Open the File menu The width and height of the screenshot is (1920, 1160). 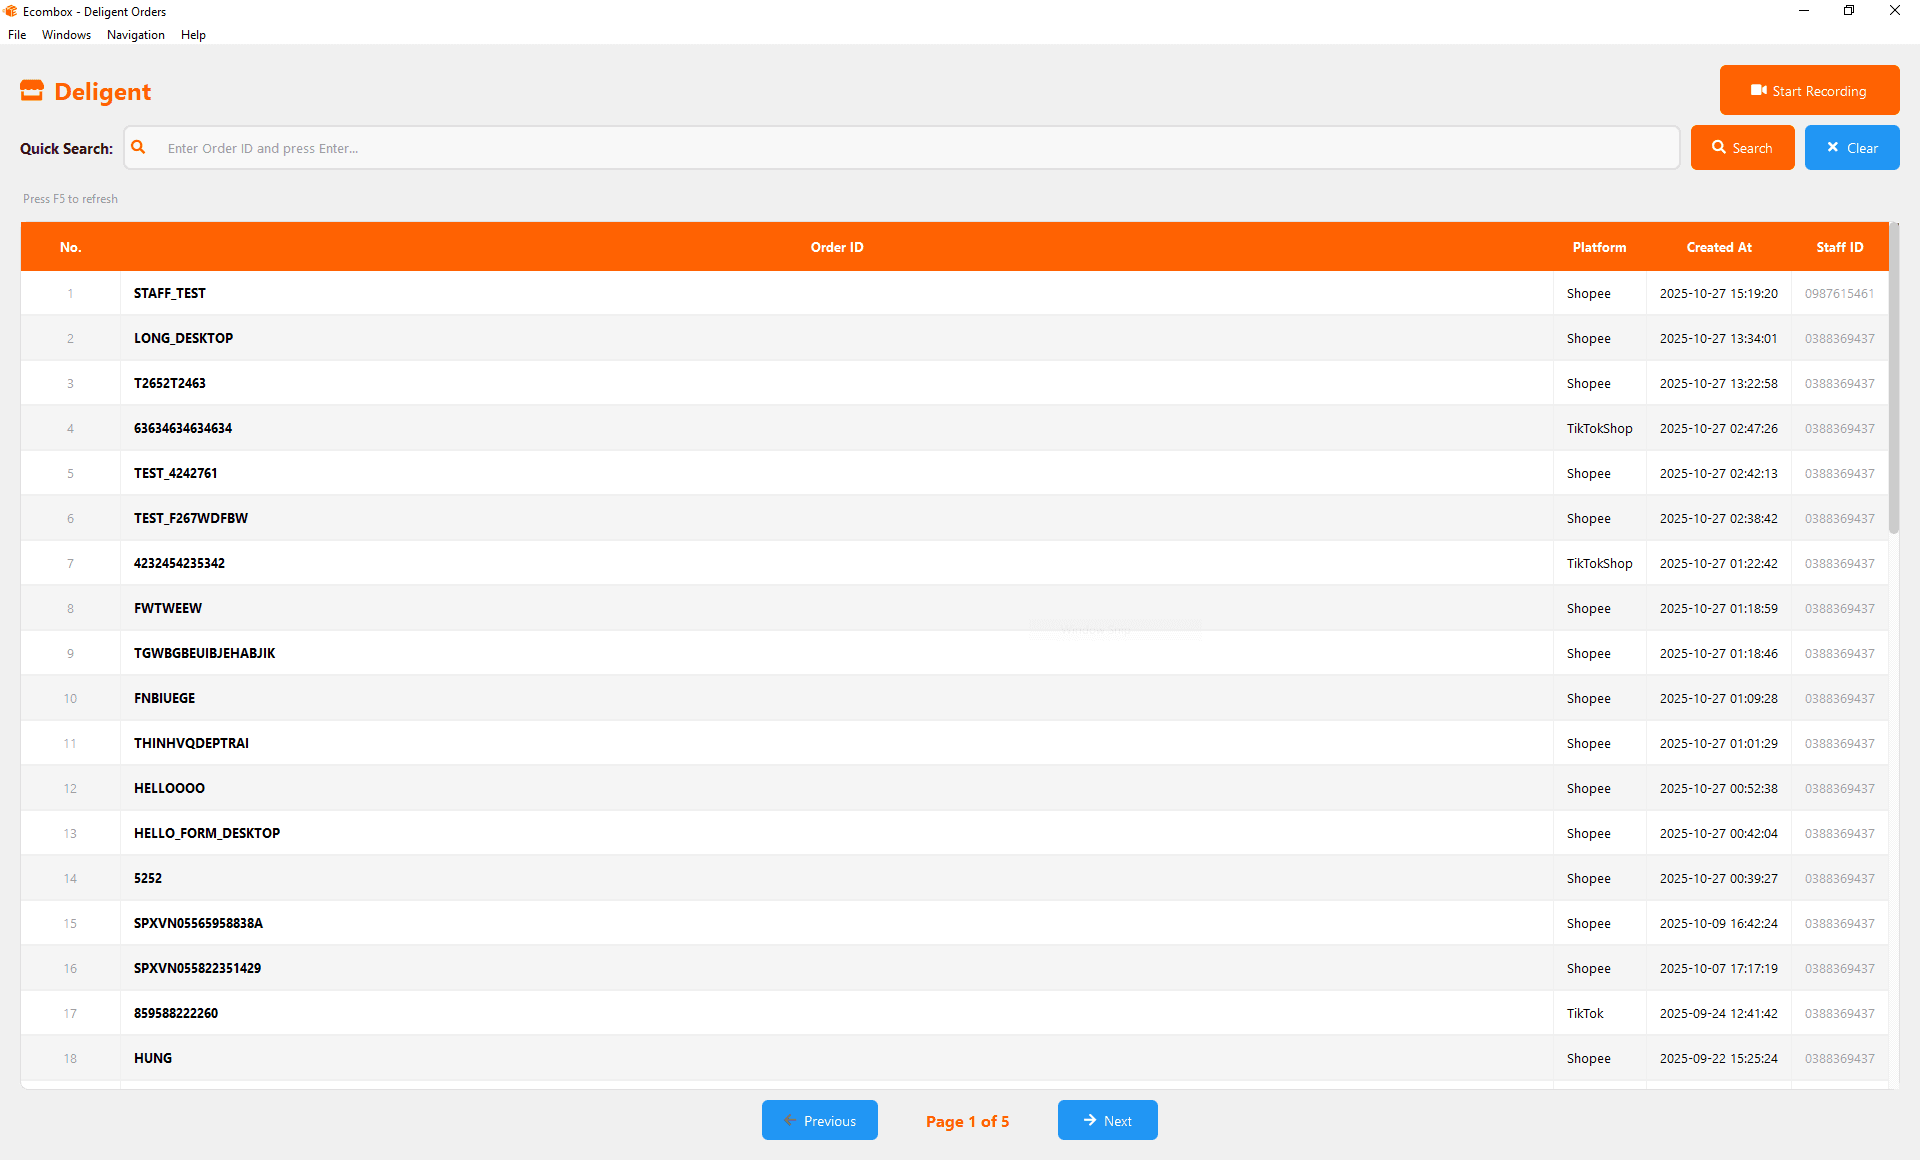point(17,35)
